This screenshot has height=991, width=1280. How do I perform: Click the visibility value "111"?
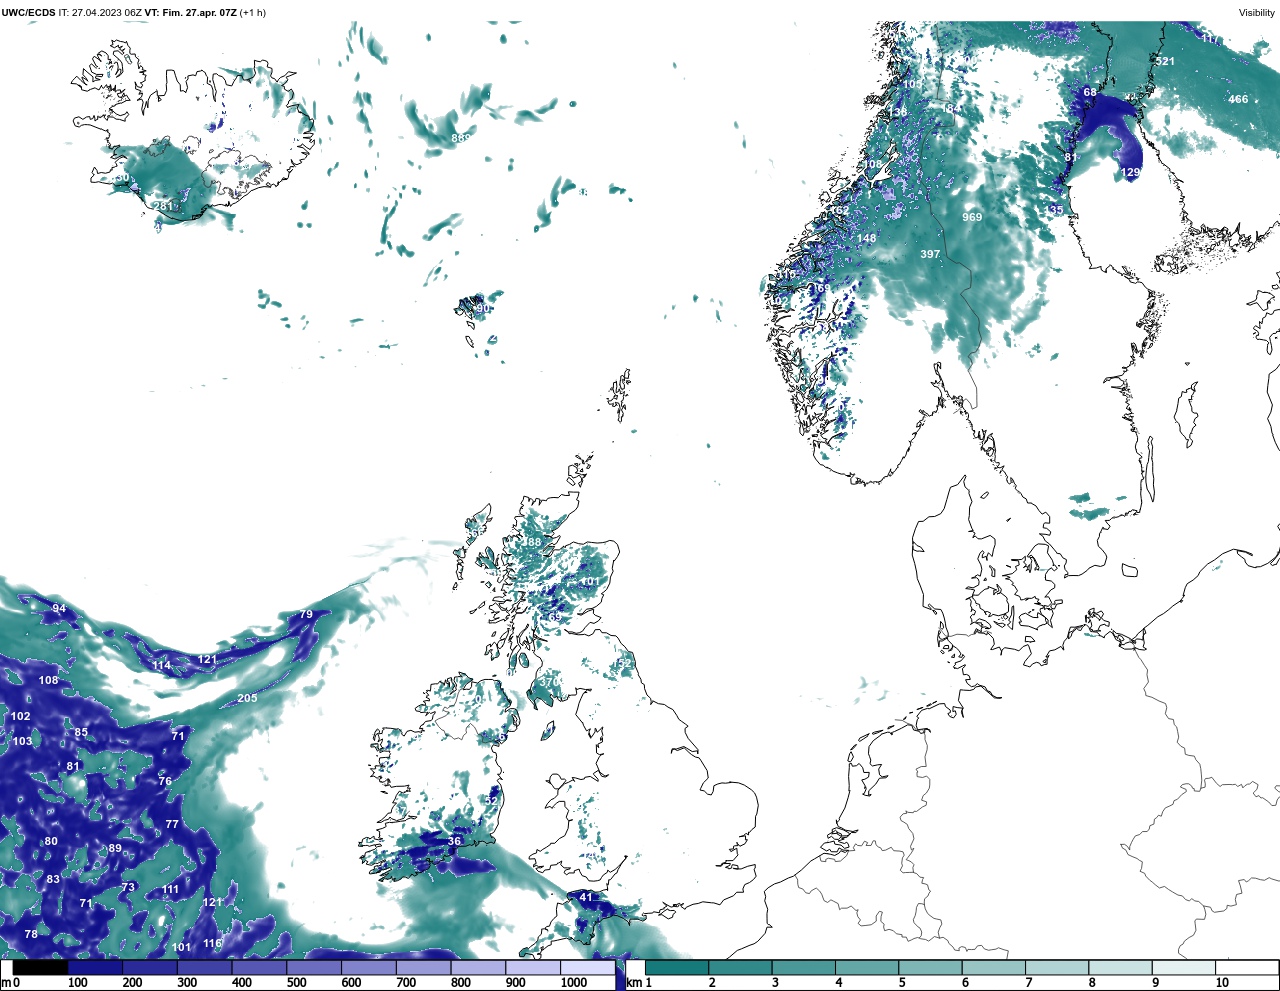click(x=170, y=890)
